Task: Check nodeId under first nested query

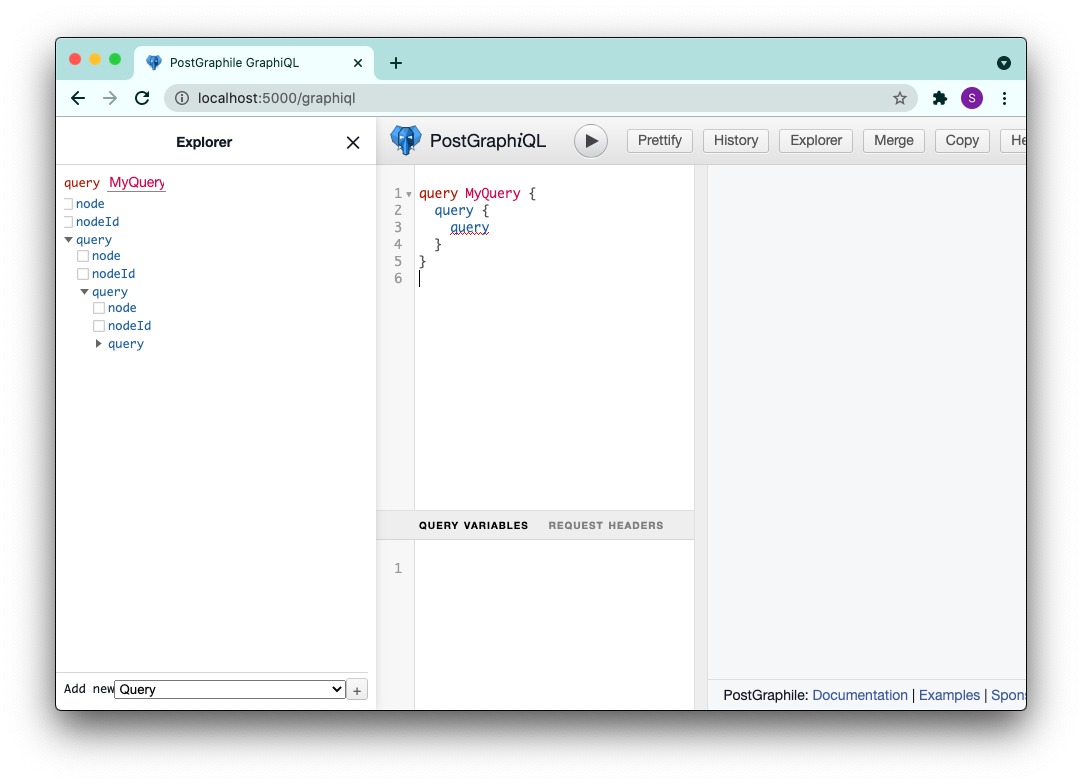Action: tap(83, 274)
